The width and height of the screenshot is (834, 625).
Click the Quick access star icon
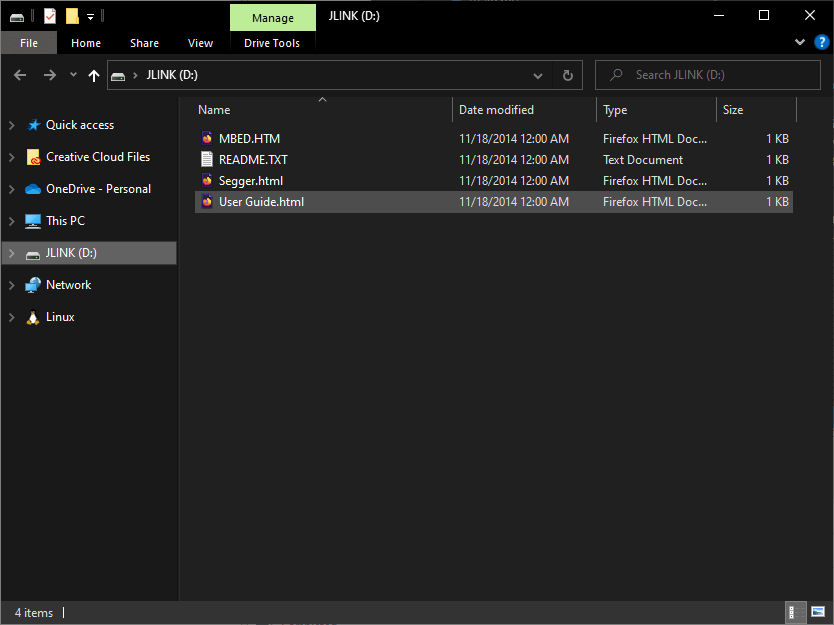(34, 125)
